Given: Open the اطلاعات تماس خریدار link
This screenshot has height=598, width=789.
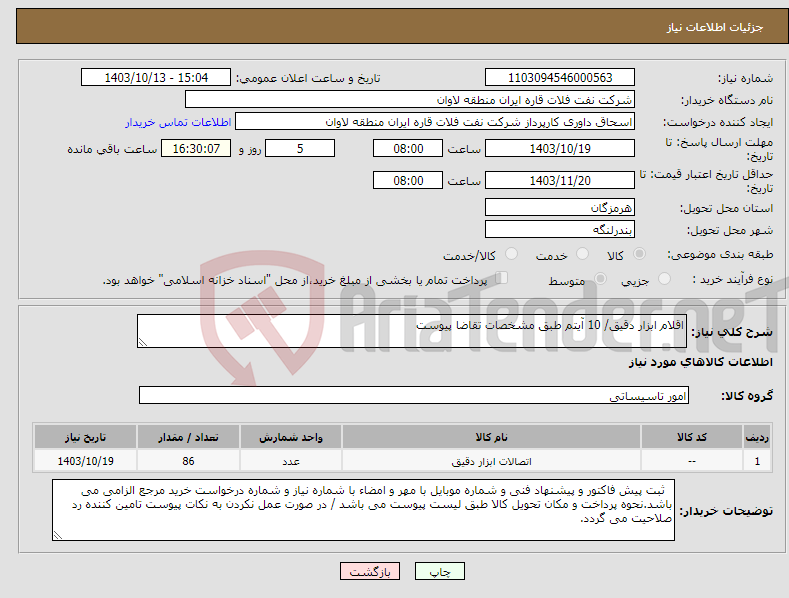Looking at the screenshot, I should [178, 122].
